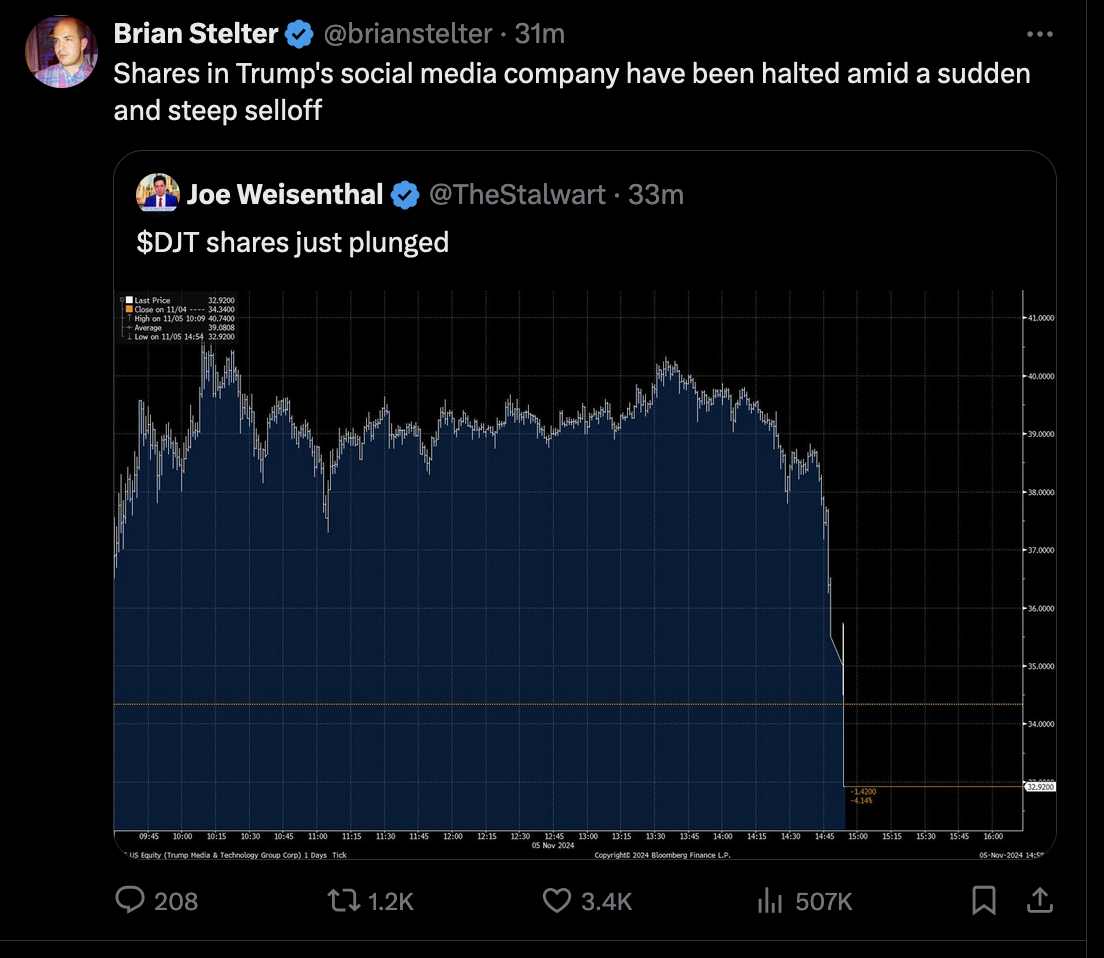
Task: Open Joe Weisenthal's display name
Action: (285, 194)
